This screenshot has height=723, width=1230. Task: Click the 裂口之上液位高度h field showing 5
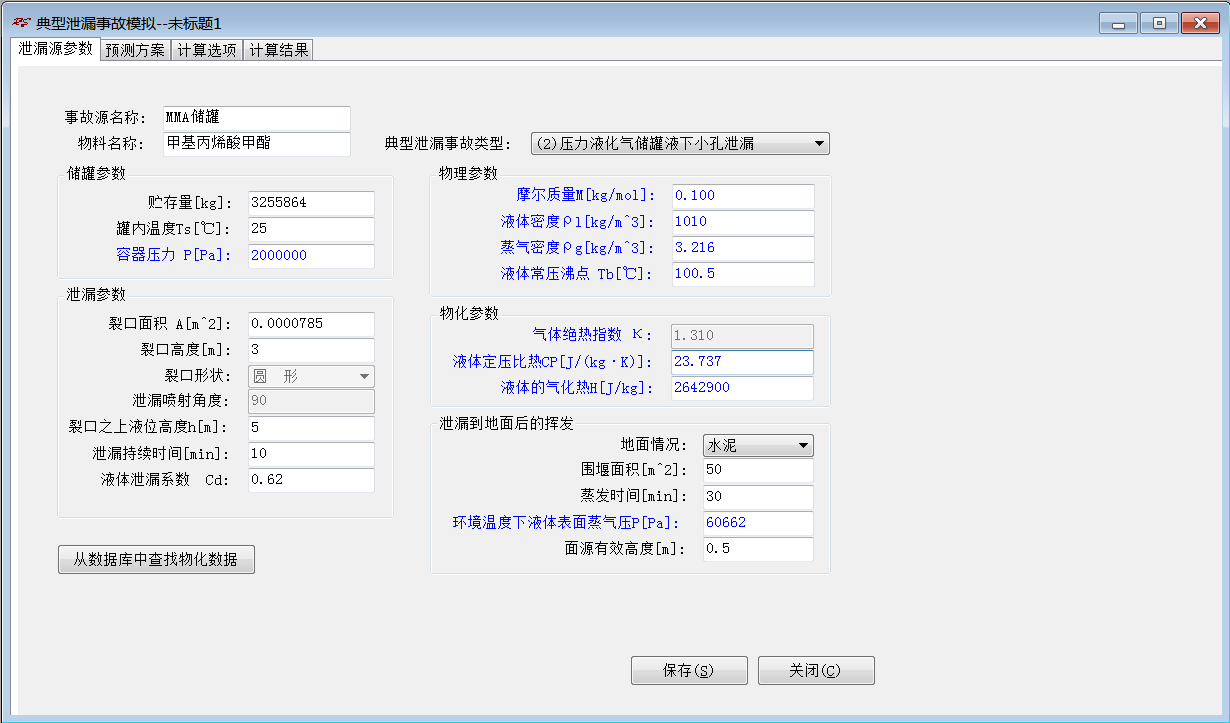(x=311, y=429)
